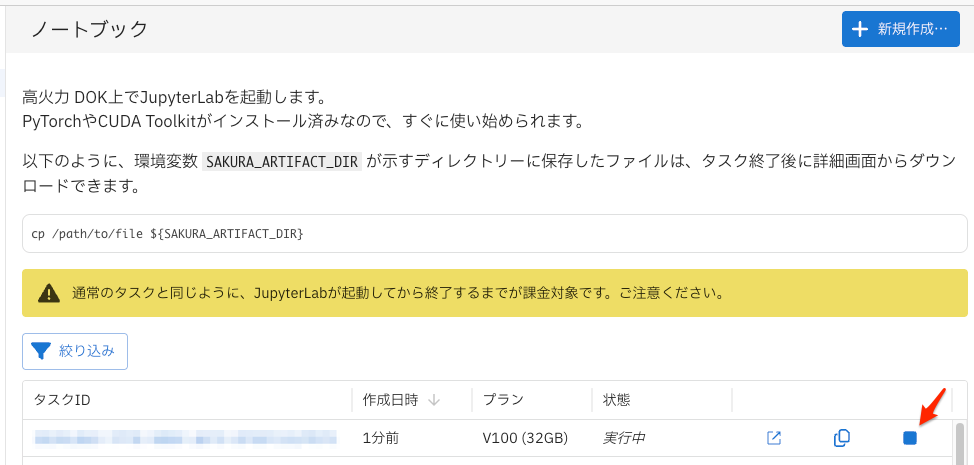Click the funnel icon in the filter button

[x=41, y=351]
